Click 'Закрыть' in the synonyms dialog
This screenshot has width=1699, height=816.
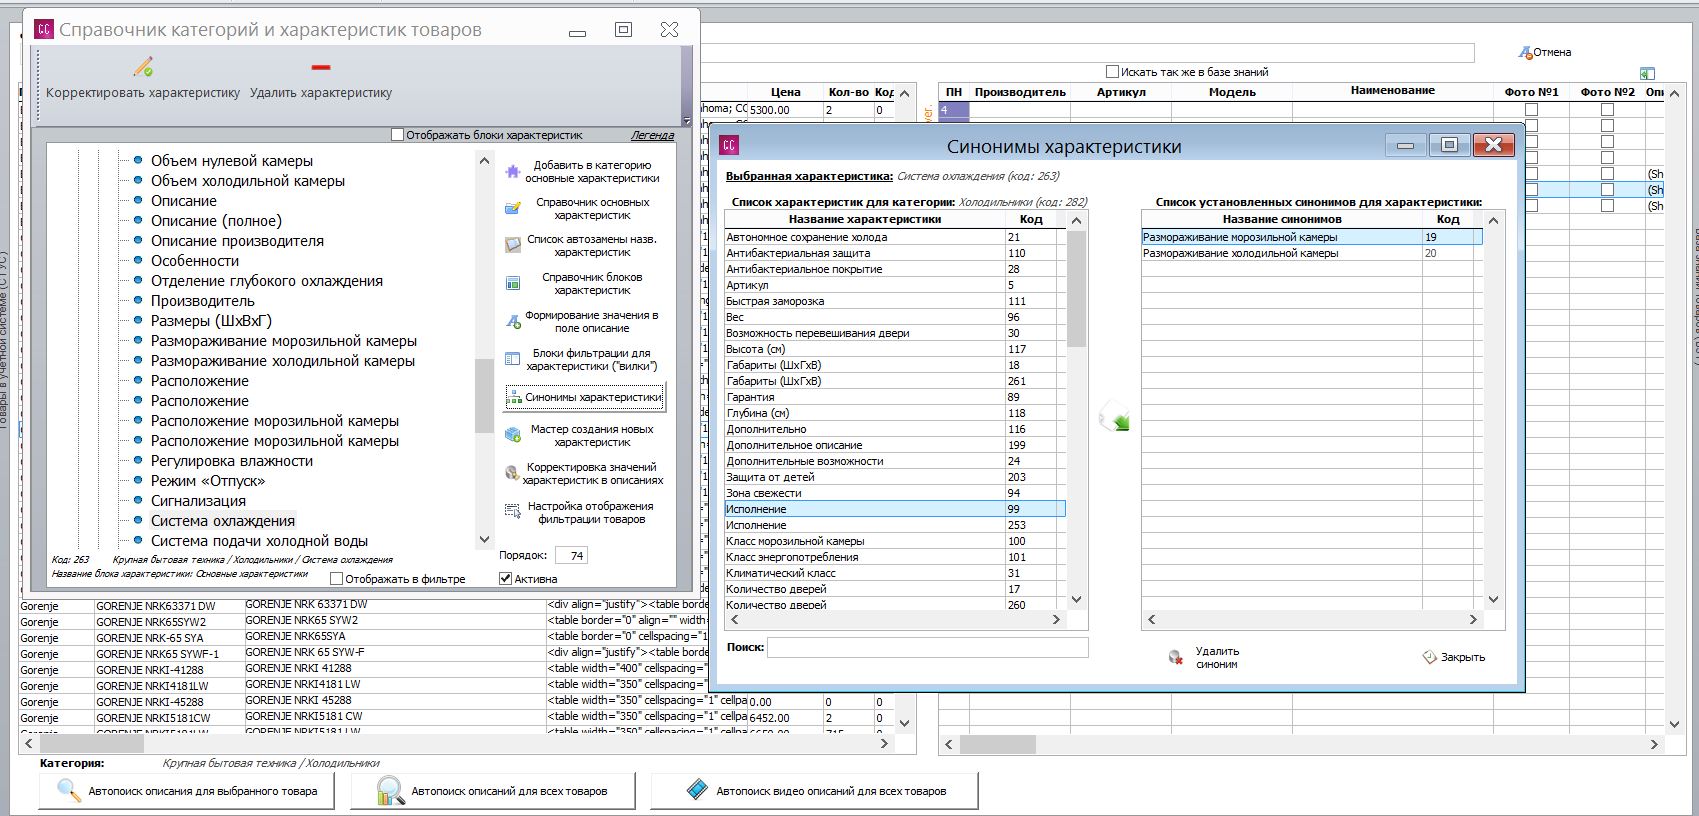(x=1454, y=658)
